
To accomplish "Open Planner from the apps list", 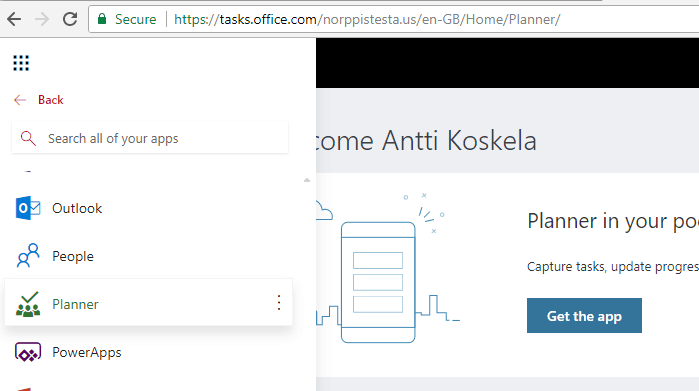I will tap(148, 303).
